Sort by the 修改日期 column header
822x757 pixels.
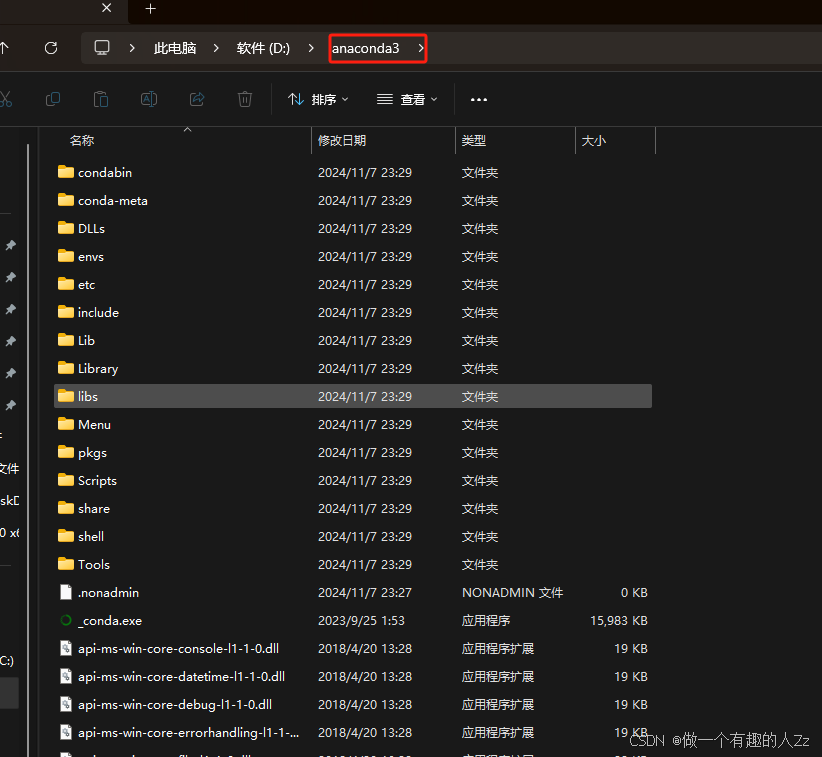pos(342,140)
